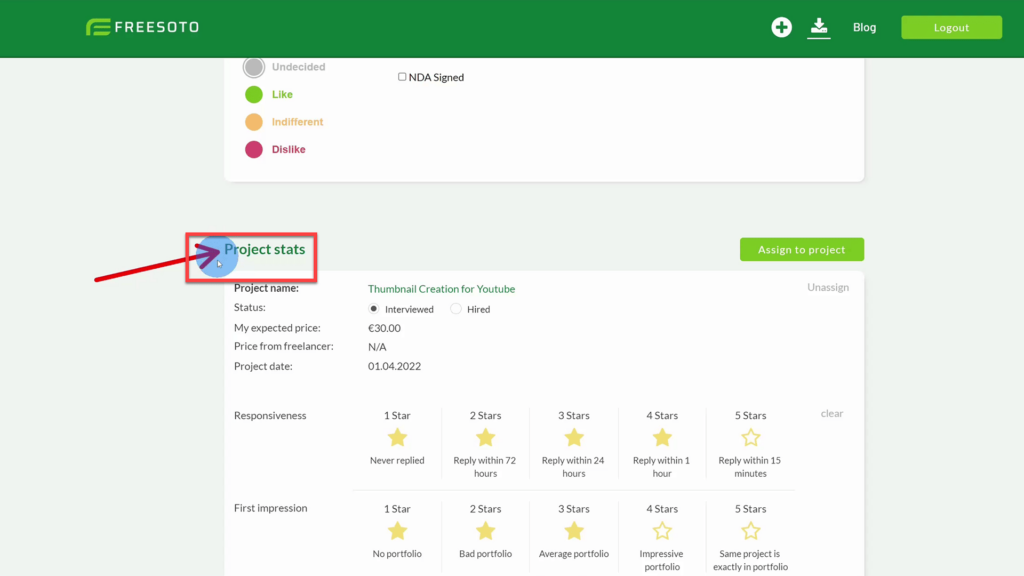The image size is (1024, 576).
Task: Rate First impression 1 star No portfolio
Action: click(397, 531)
